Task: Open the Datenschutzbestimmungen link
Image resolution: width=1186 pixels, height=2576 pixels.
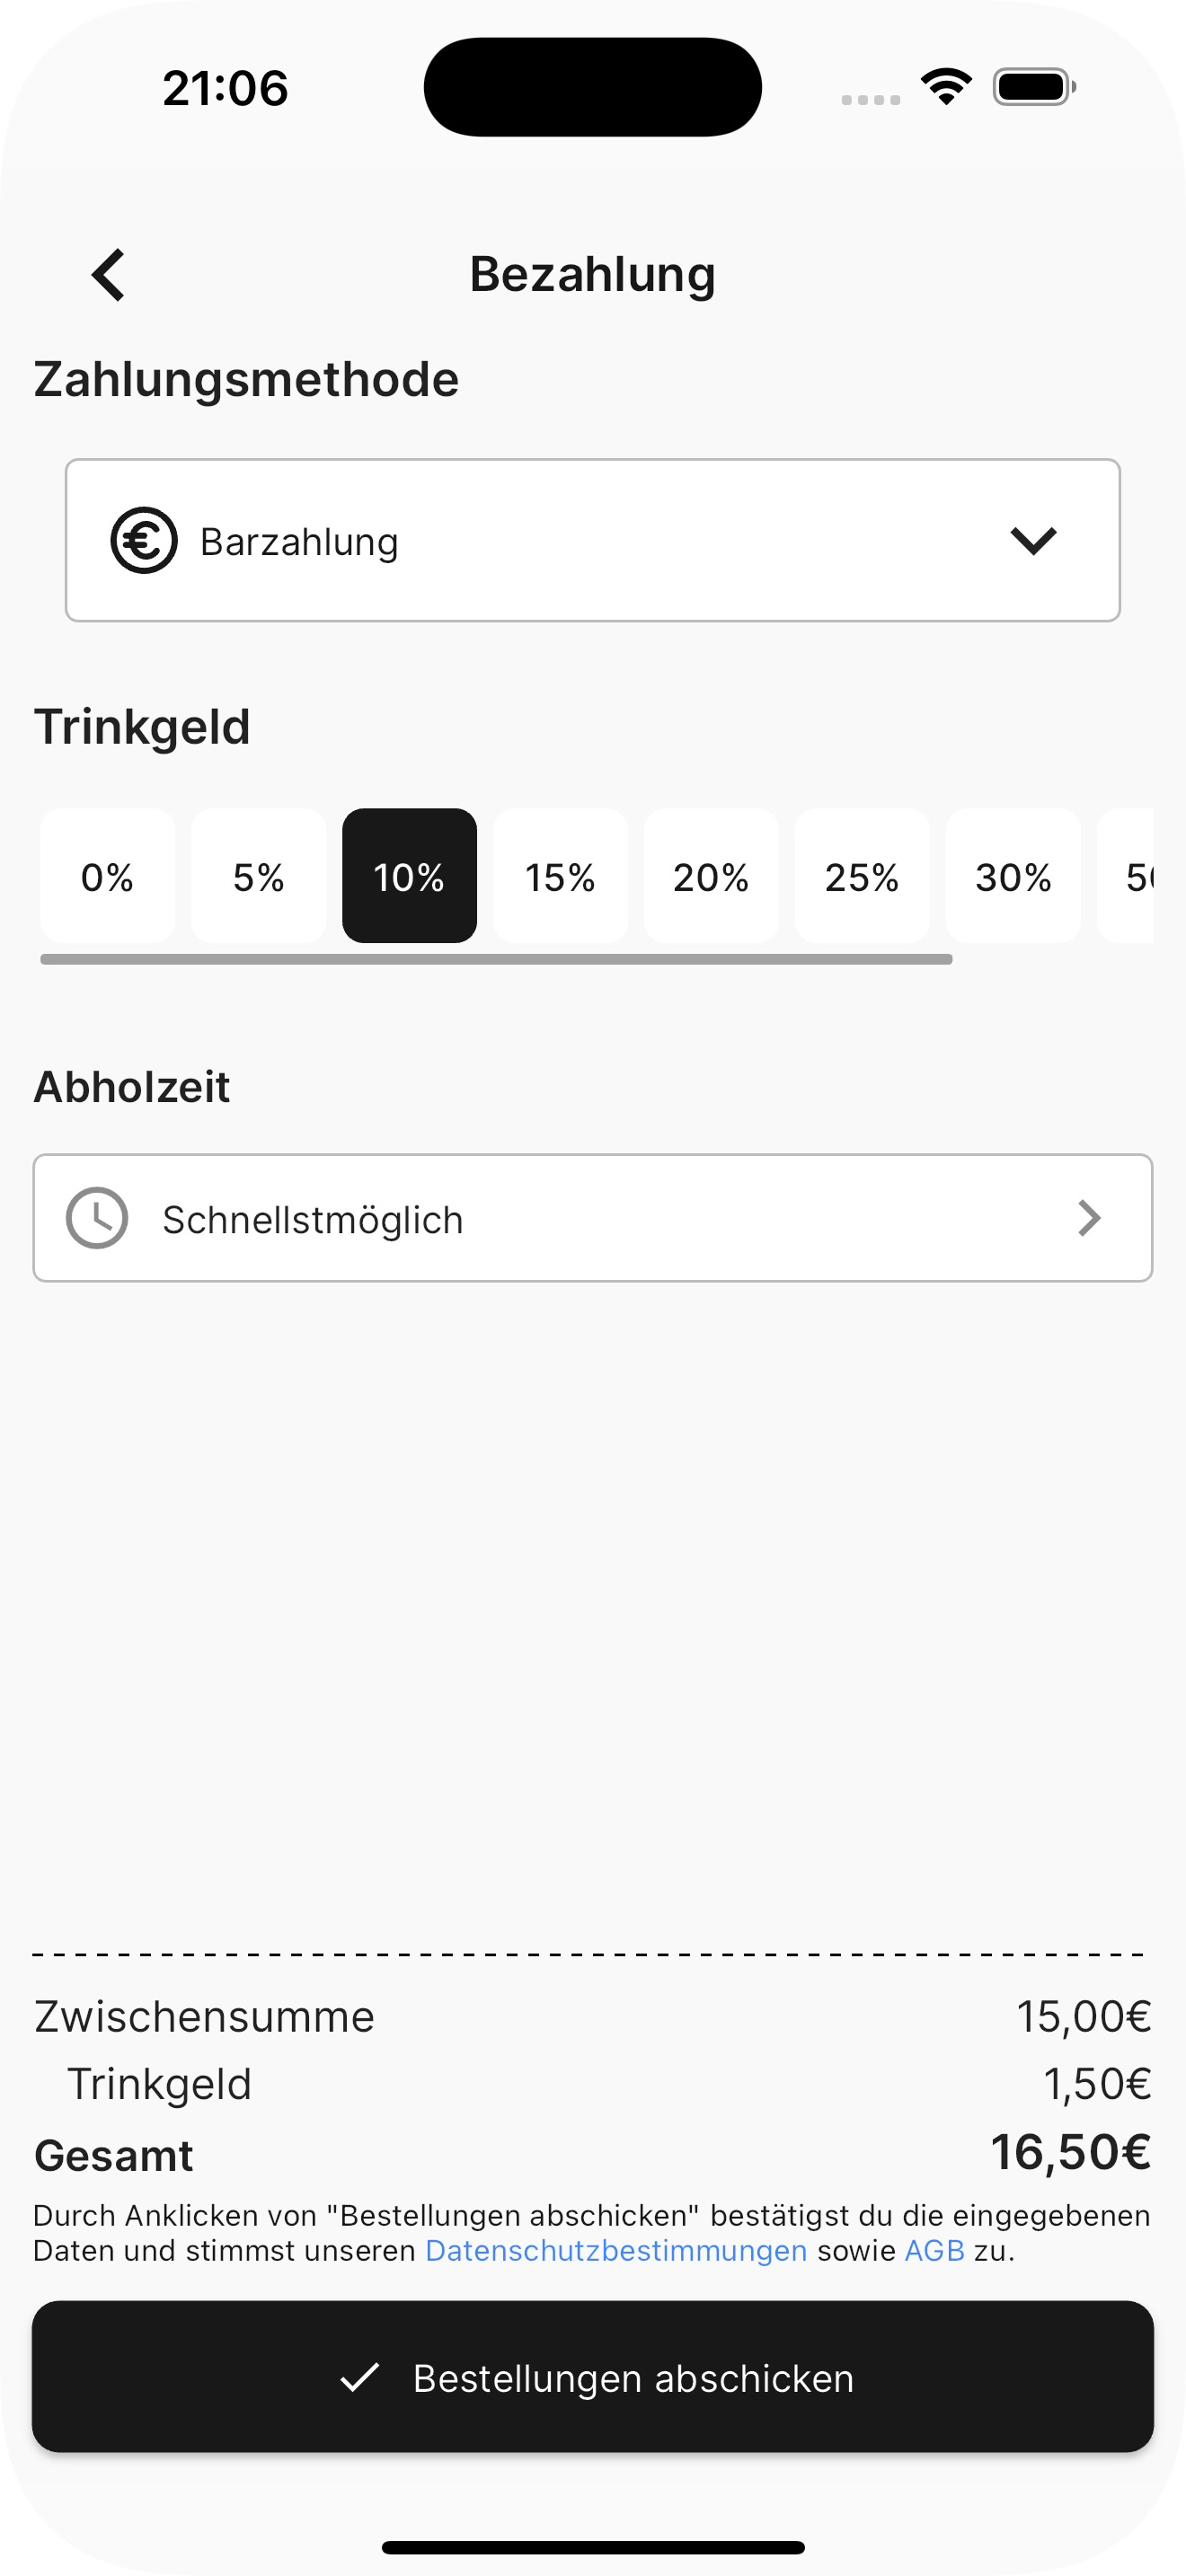Action: (x=616, y=2251)
